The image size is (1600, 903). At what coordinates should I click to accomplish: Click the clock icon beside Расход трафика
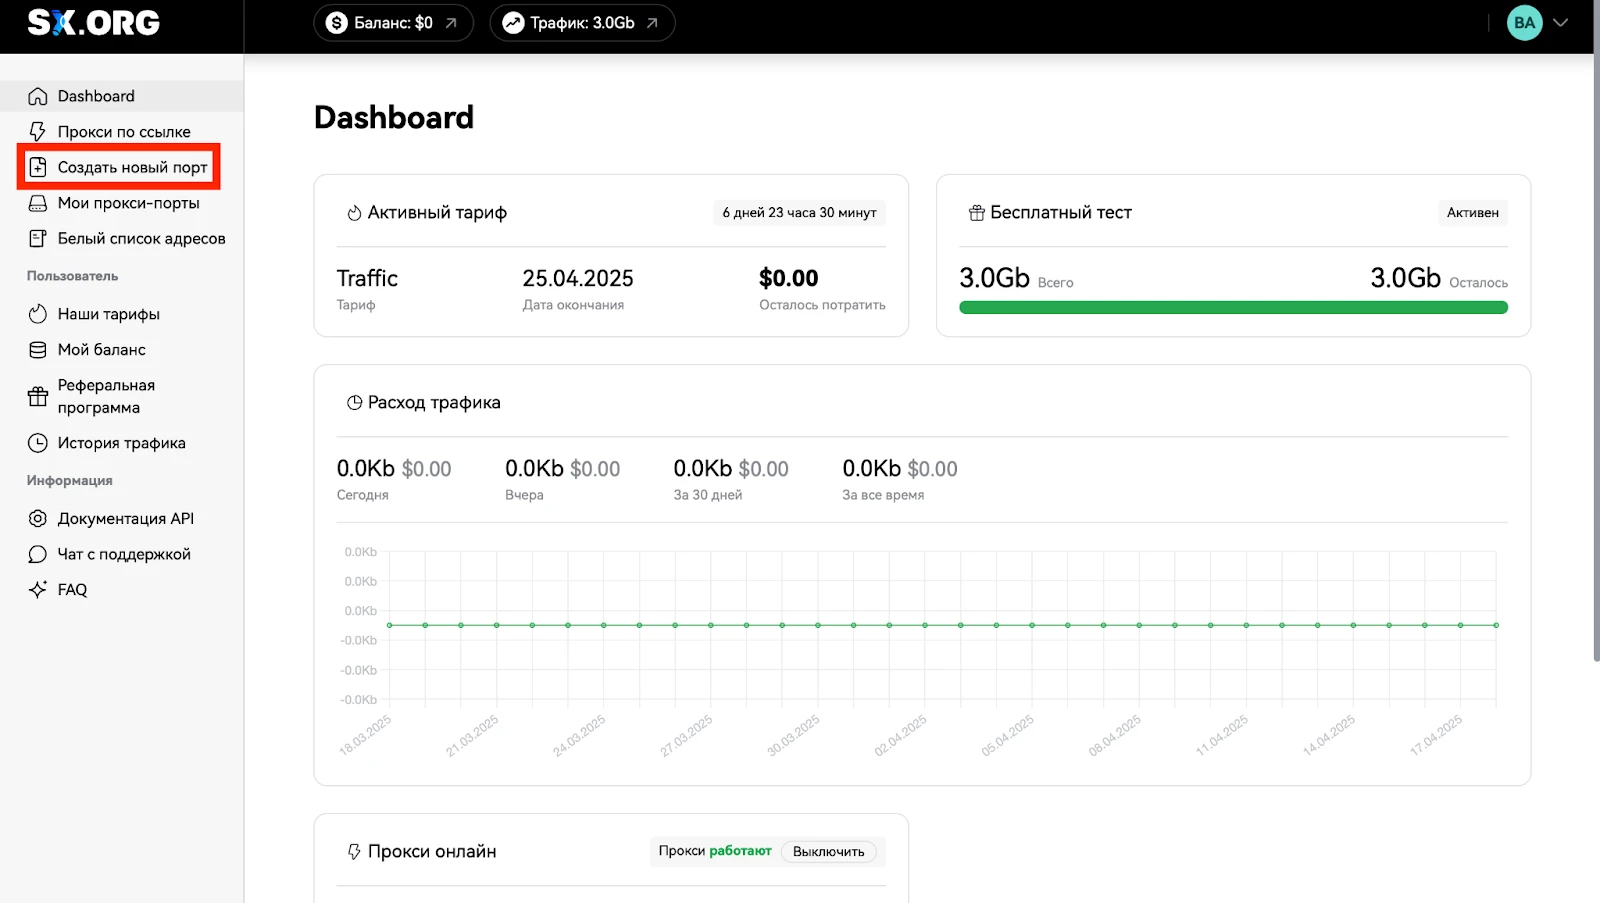pos(354,403)
